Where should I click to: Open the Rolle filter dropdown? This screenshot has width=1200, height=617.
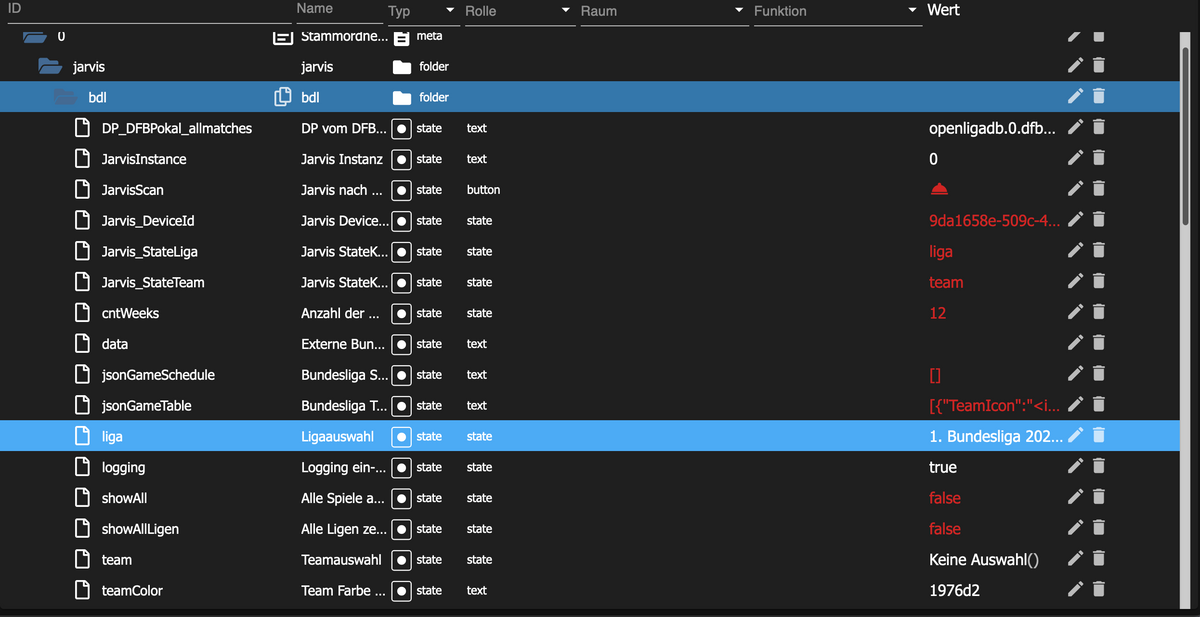click(x=519, y=11)
